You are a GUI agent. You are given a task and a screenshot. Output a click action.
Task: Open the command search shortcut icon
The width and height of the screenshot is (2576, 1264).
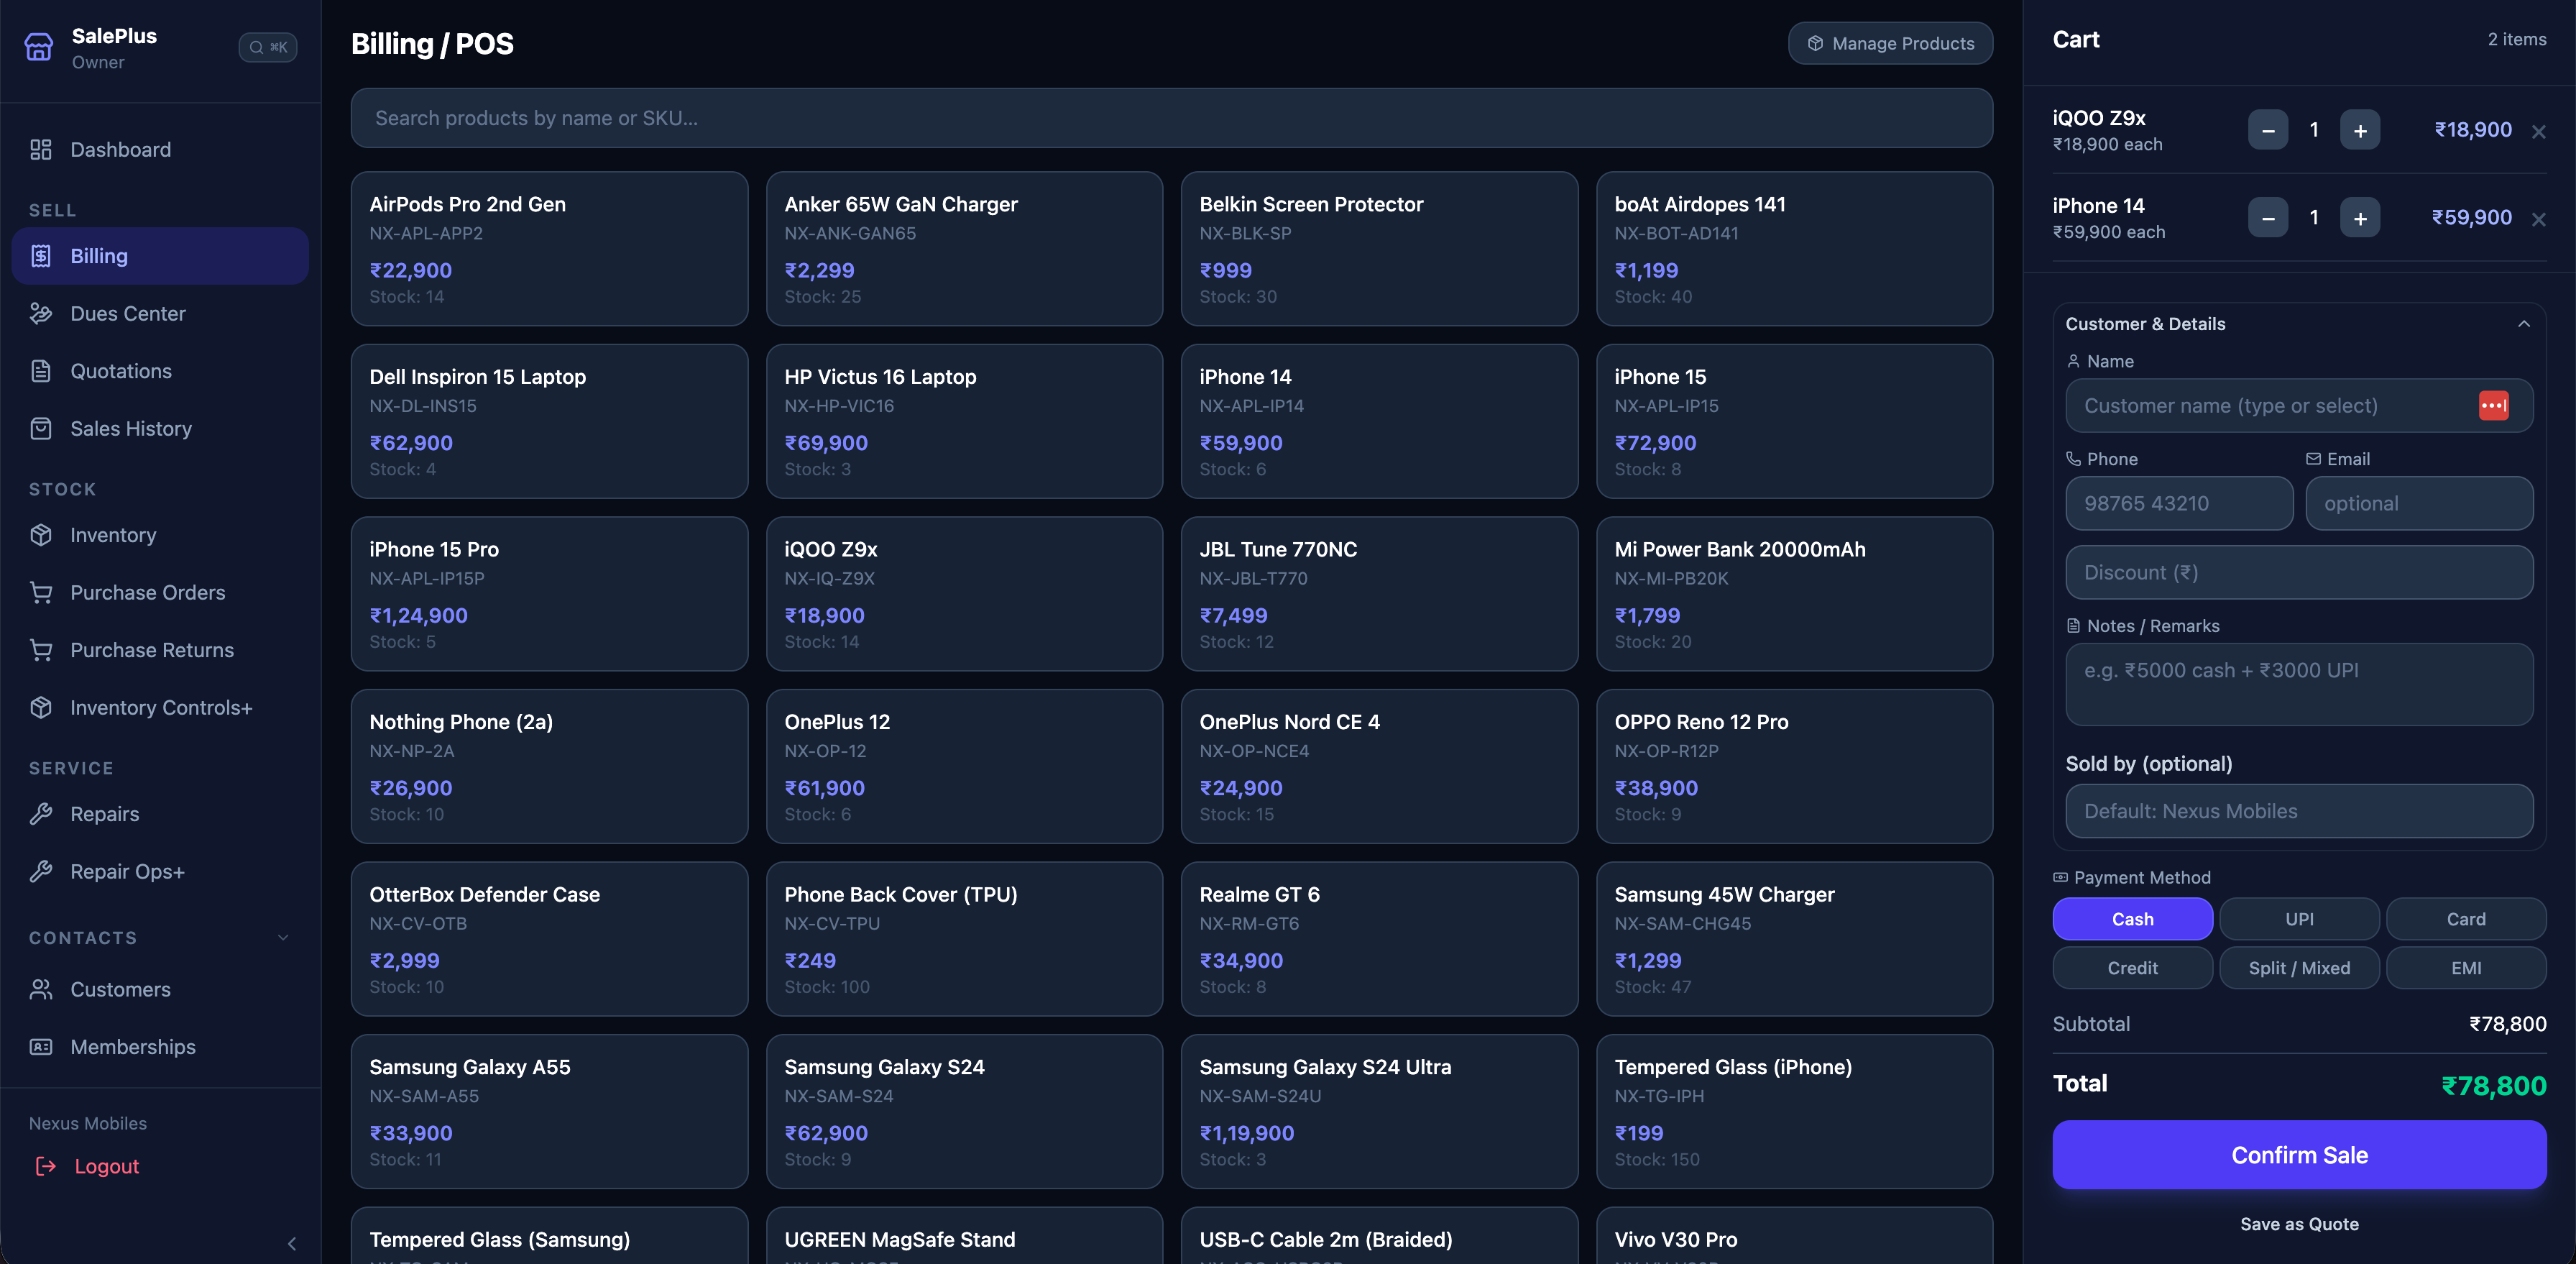pos(267,47)
